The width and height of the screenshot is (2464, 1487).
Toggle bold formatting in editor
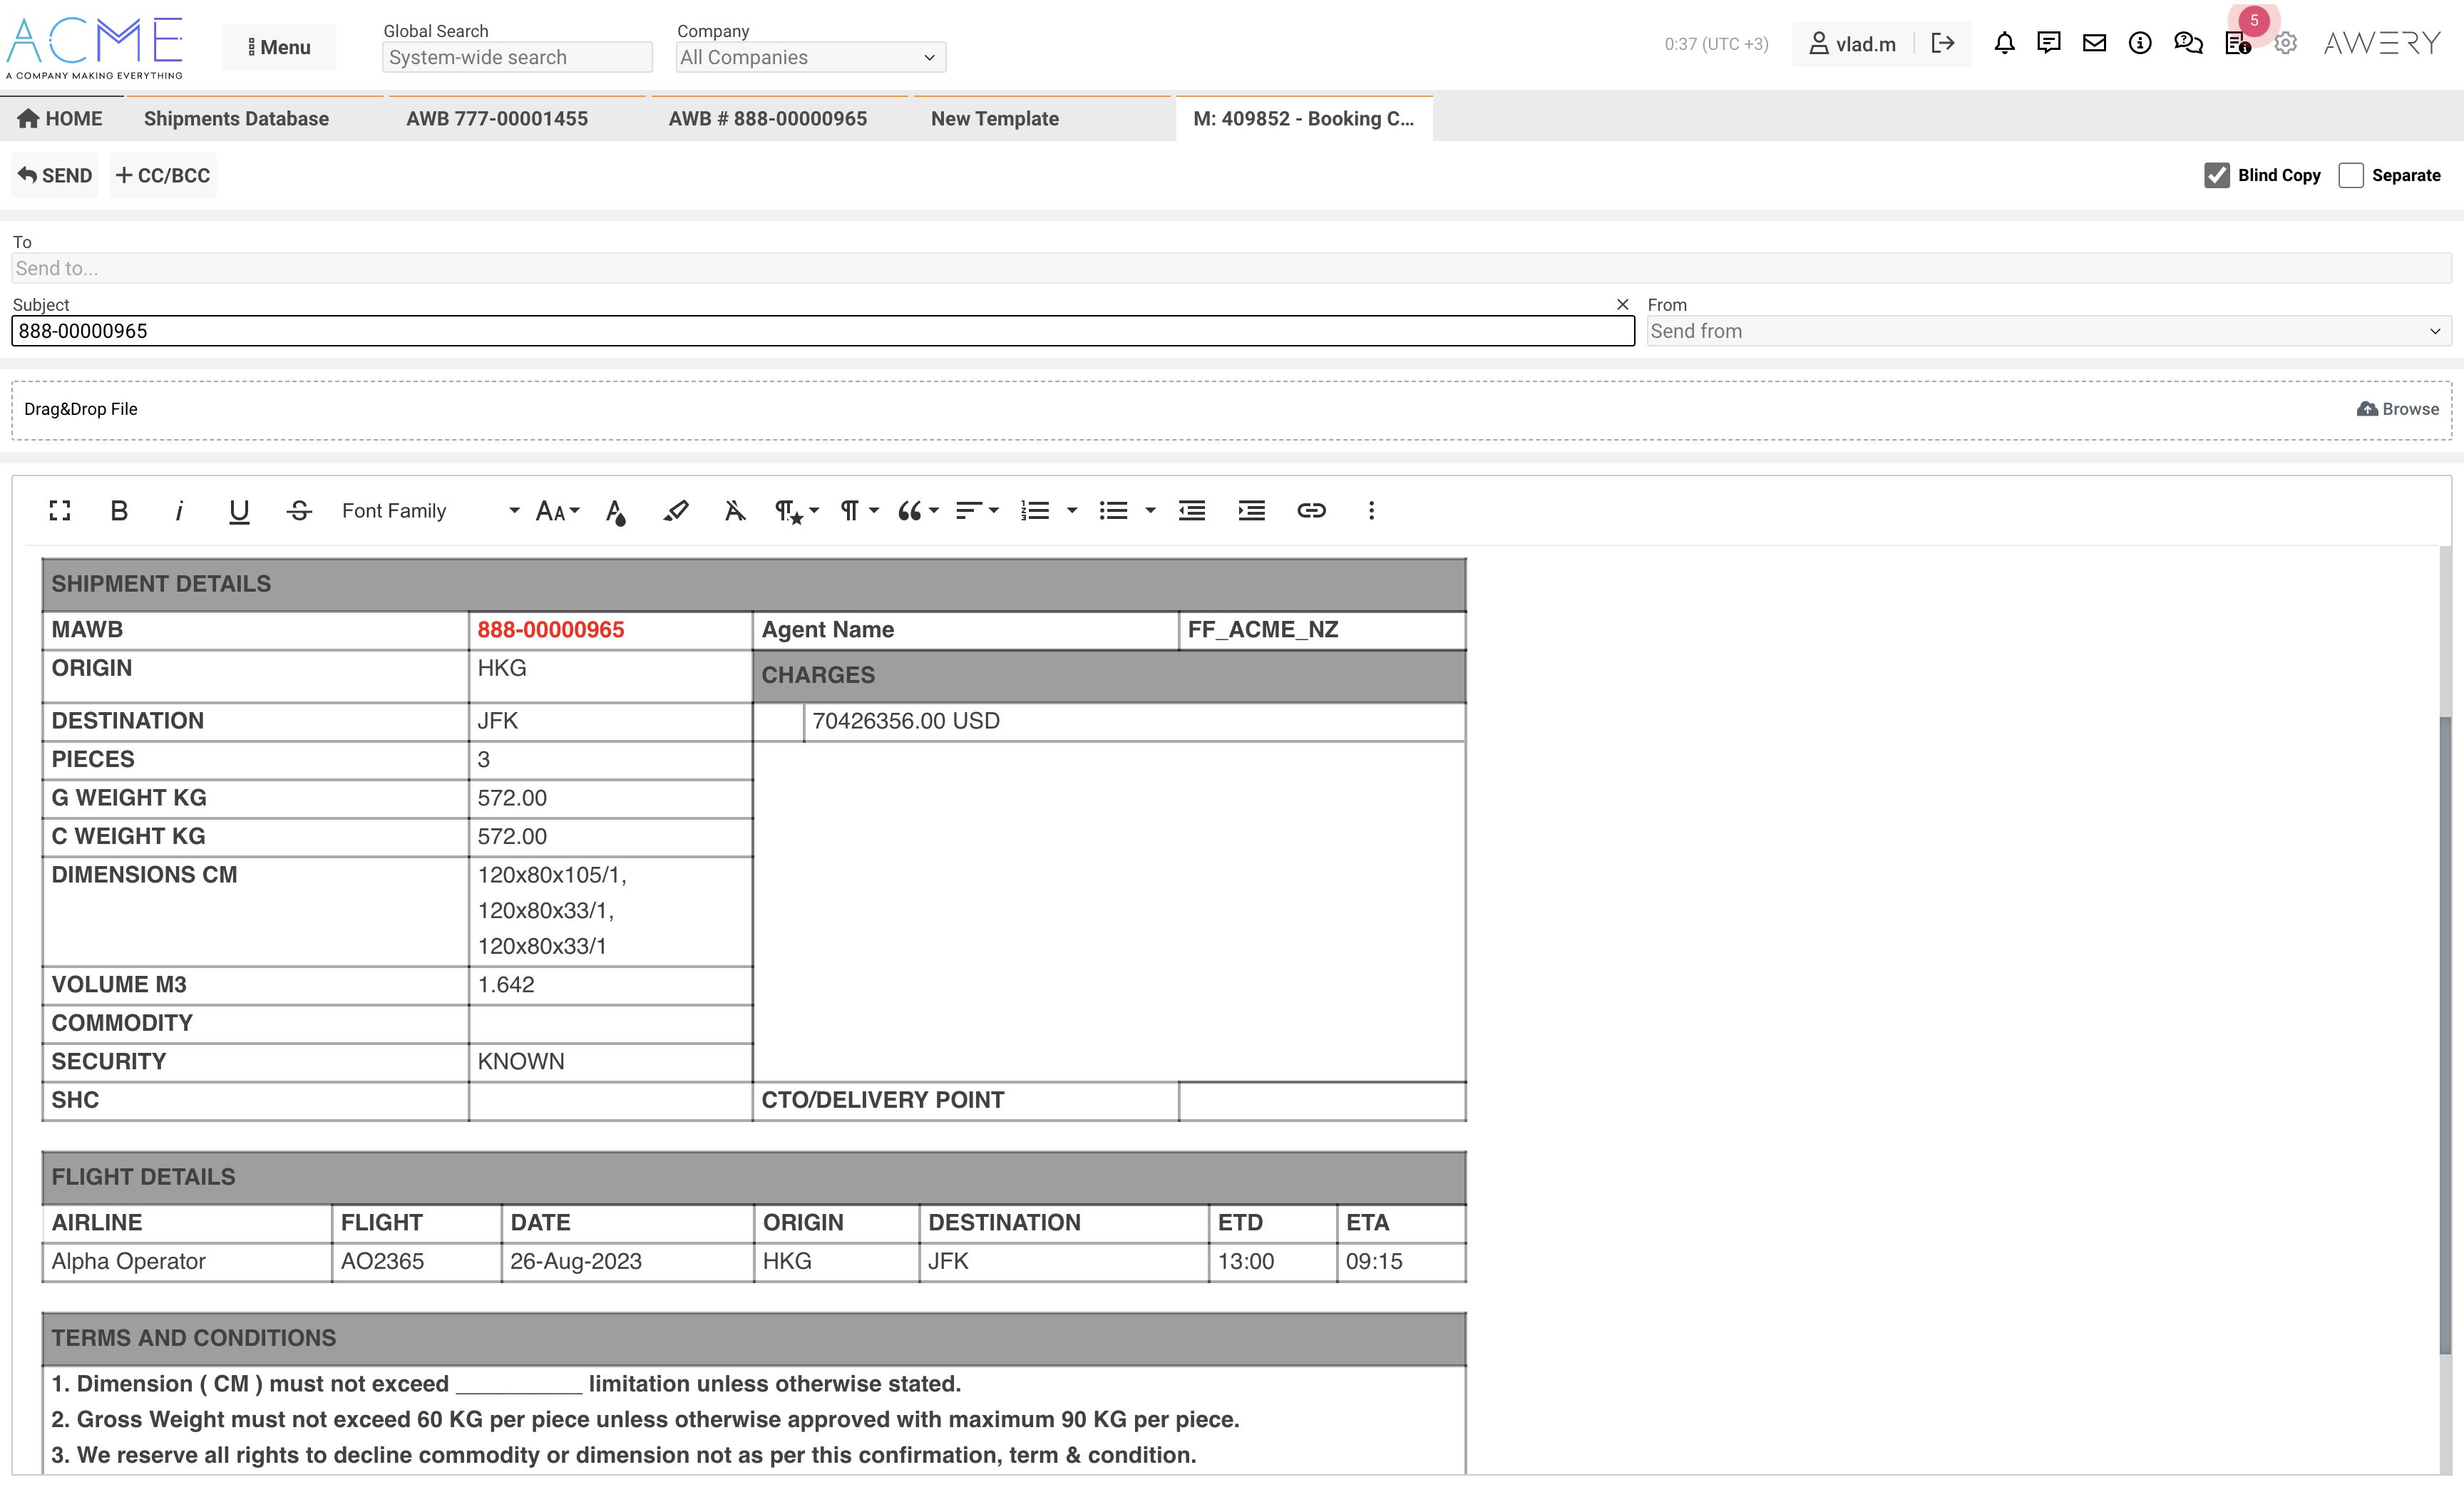tap(119, 511)
